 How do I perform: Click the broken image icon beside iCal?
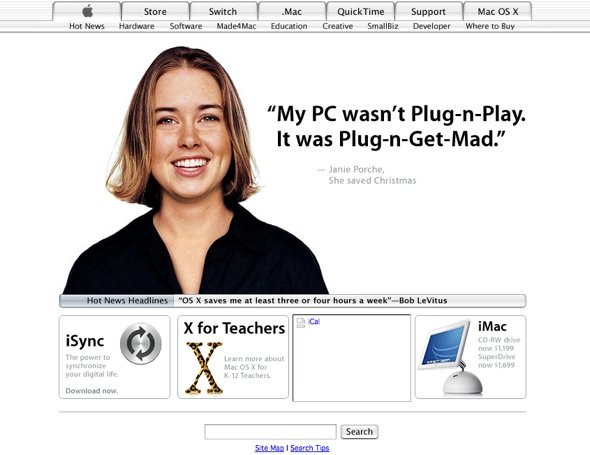pos(301,323)
